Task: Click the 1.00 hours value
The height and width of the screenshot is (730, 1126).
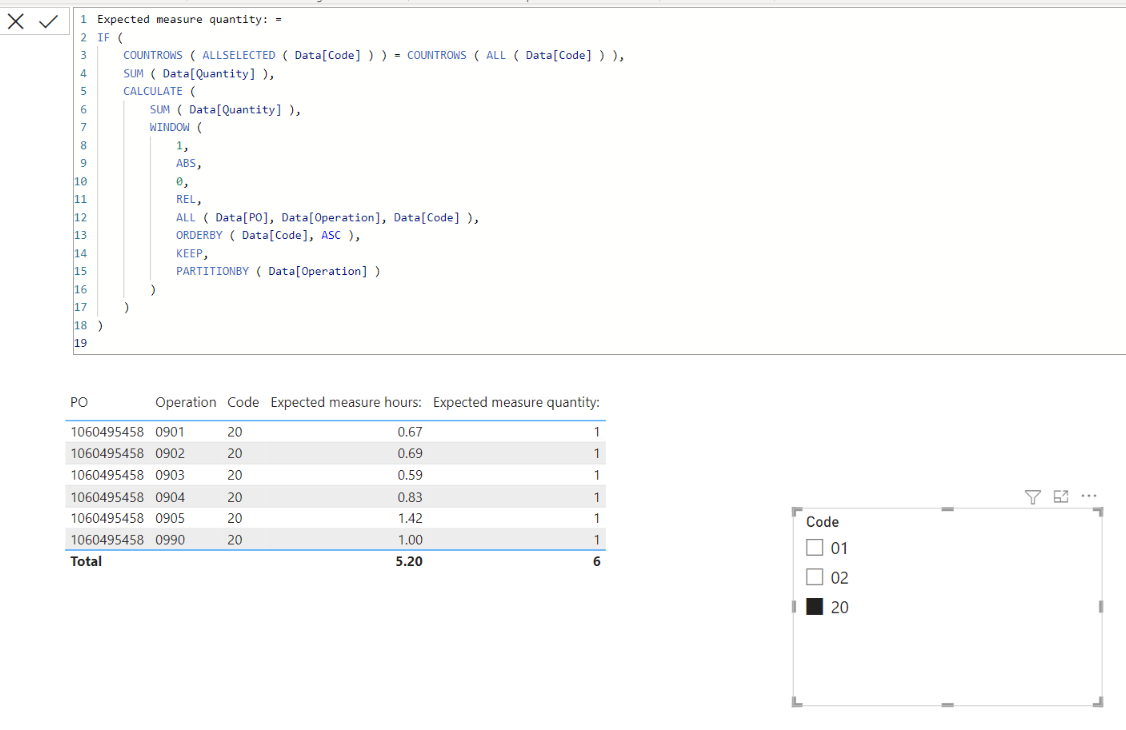Action: [410, 540]
